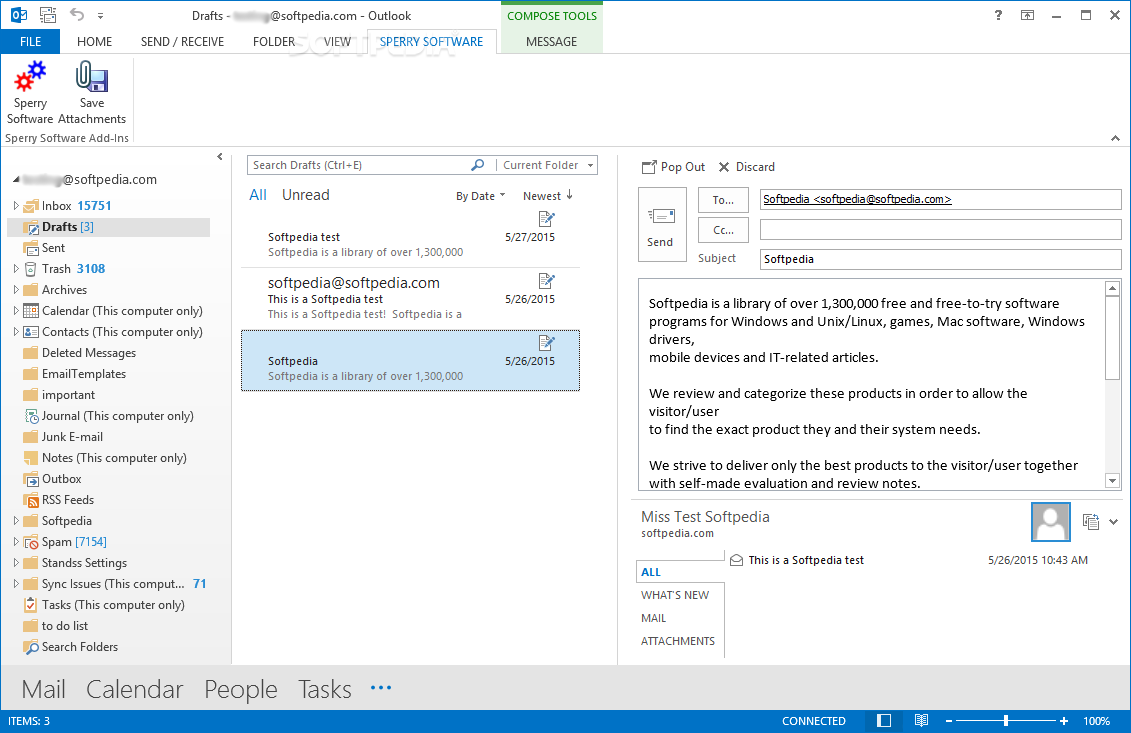The image size is (1131, 733).
Task: Expand the Softpedia folder in the folder pane
Action: point(16,520)
